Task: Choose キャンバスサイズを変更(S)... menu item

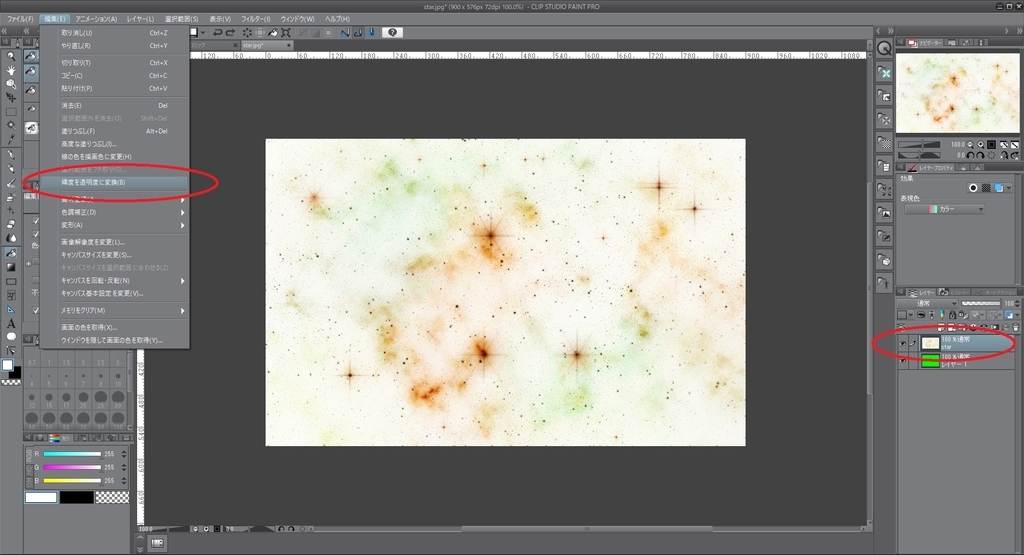Action: coord(115,255)
